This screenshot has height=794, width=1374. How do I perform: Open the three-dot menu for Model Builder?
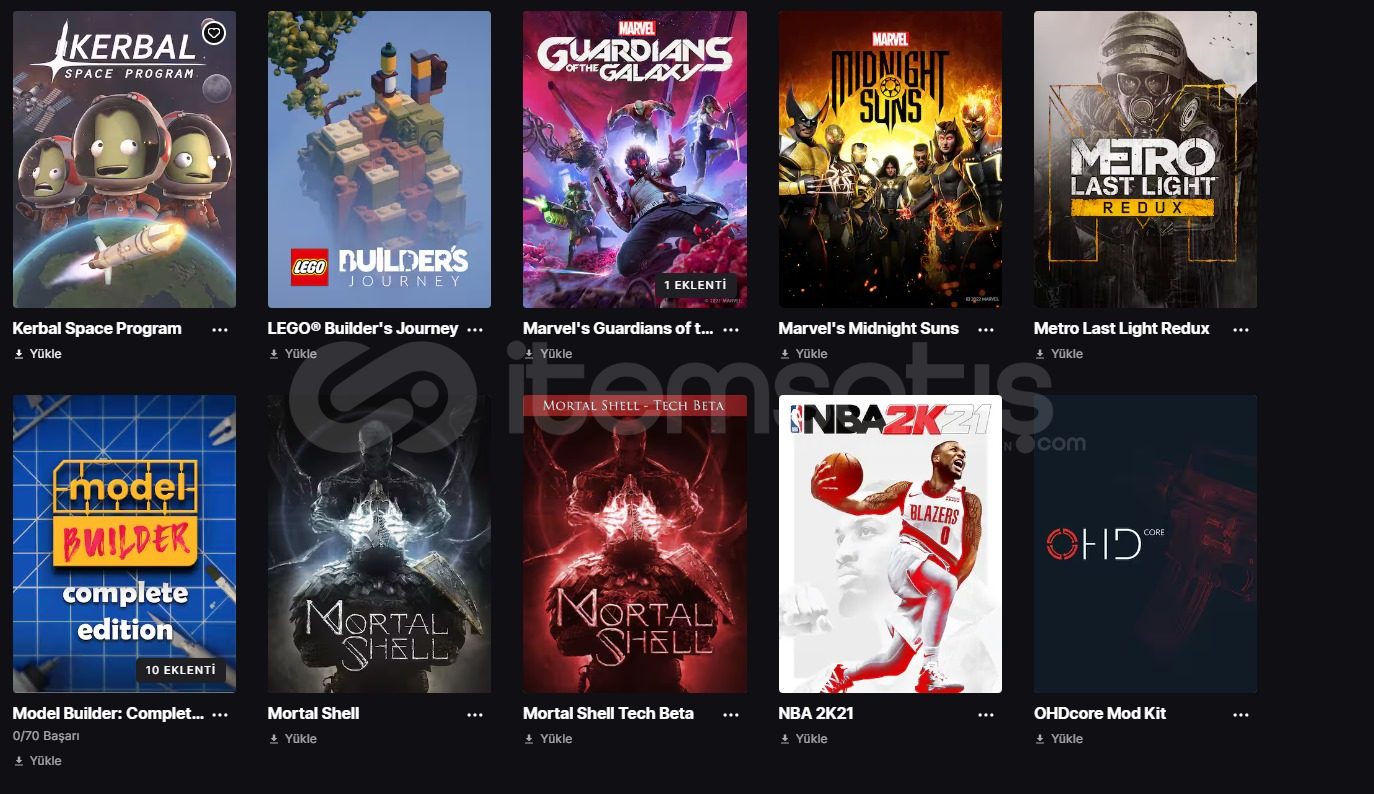click(220, 714)
